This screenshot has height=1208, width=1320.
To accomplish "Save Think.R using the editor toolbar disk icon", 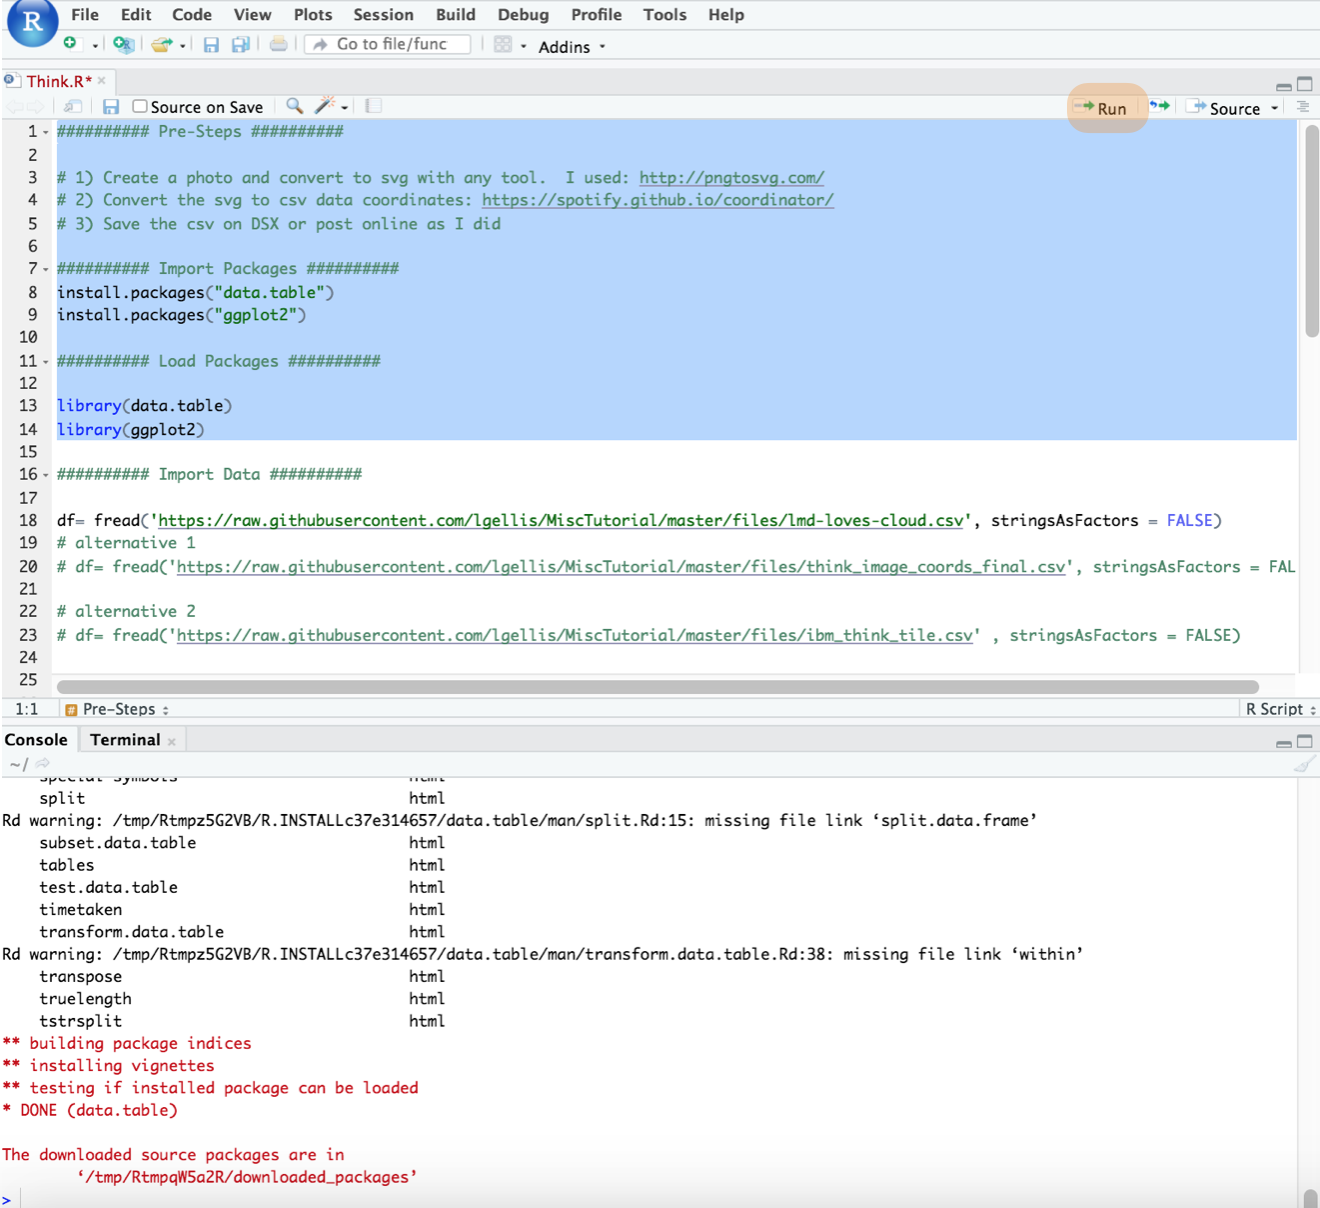I will 111,106.
